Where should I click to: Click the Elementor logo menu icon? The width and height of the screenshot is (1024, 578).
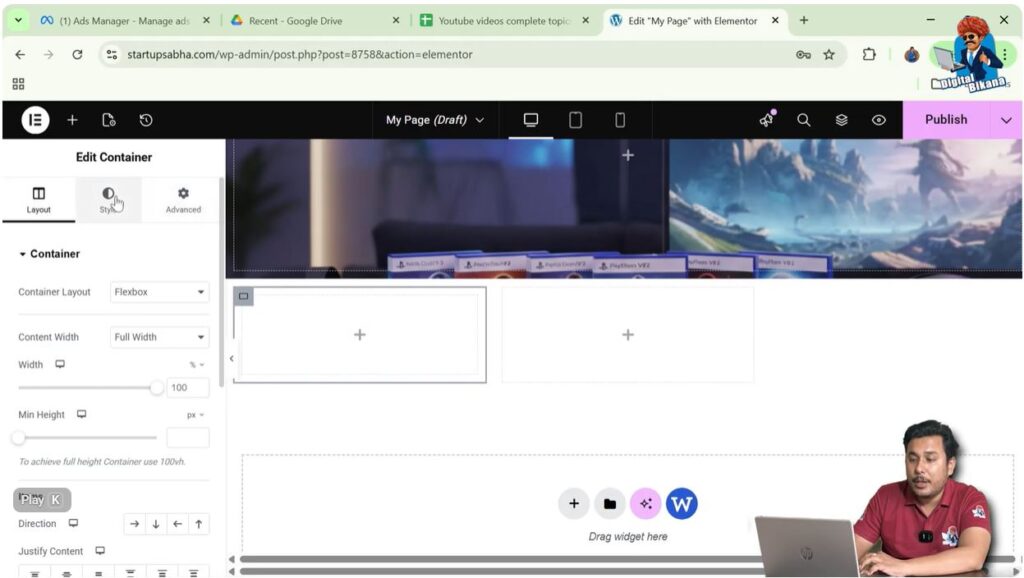coord(35,120)
